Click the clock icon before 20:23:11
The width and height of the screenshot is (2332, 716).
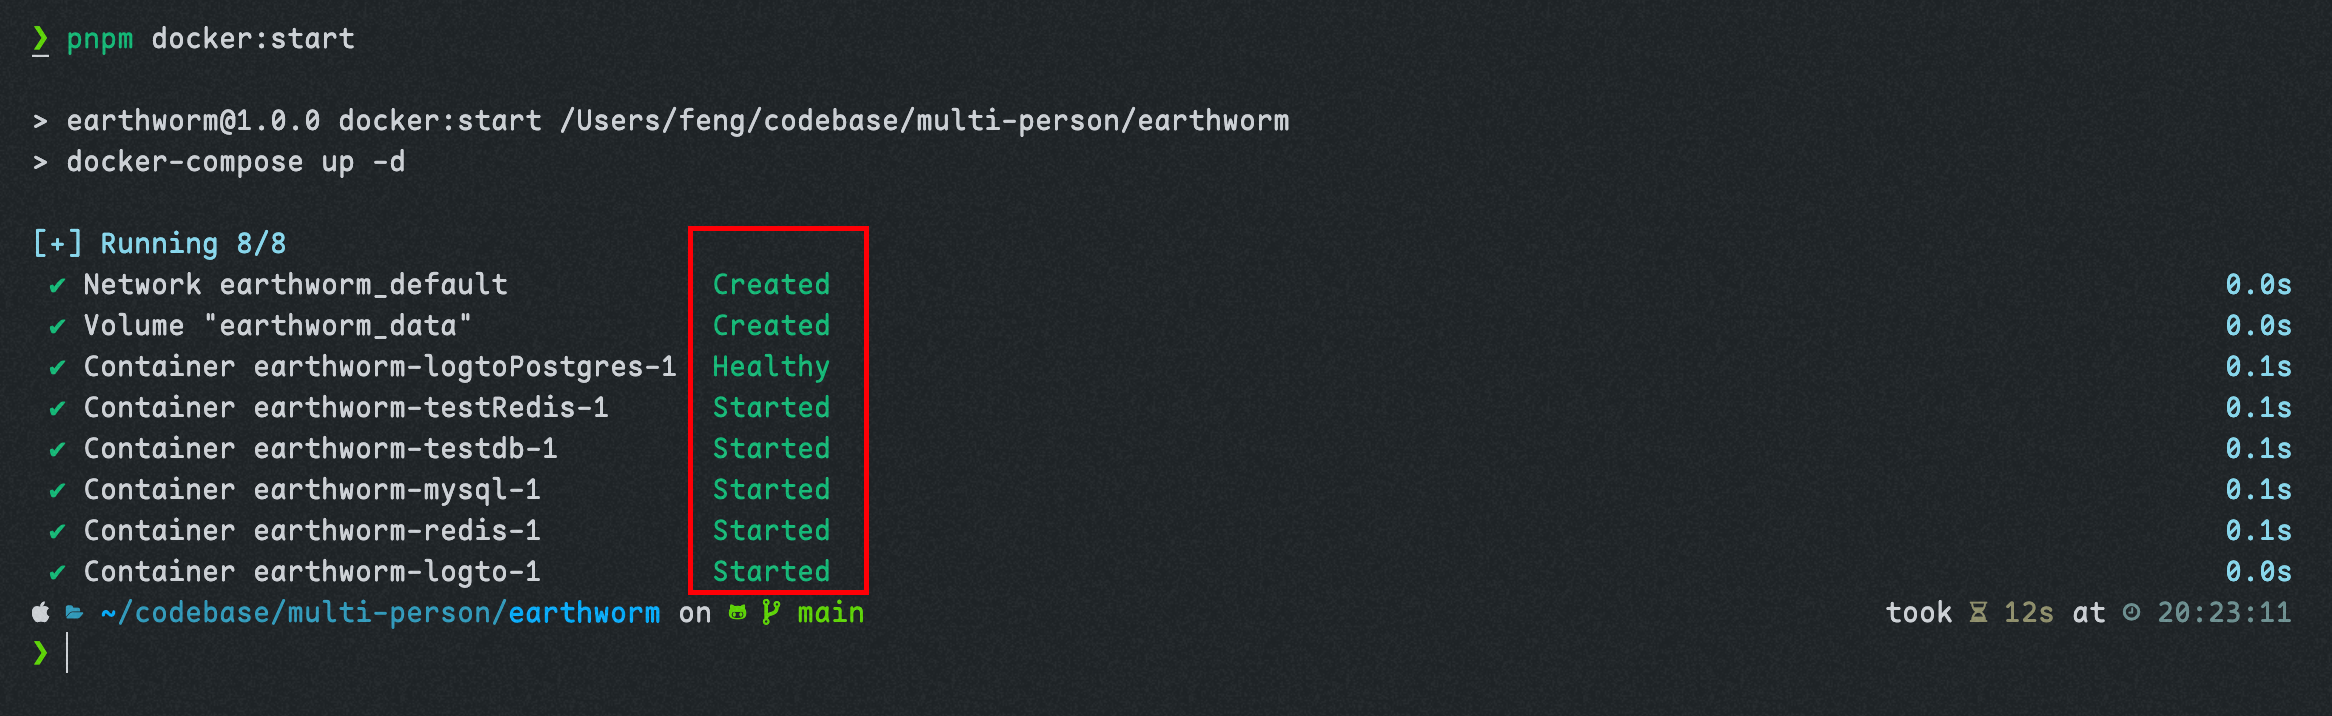[x=2131, y=612]
